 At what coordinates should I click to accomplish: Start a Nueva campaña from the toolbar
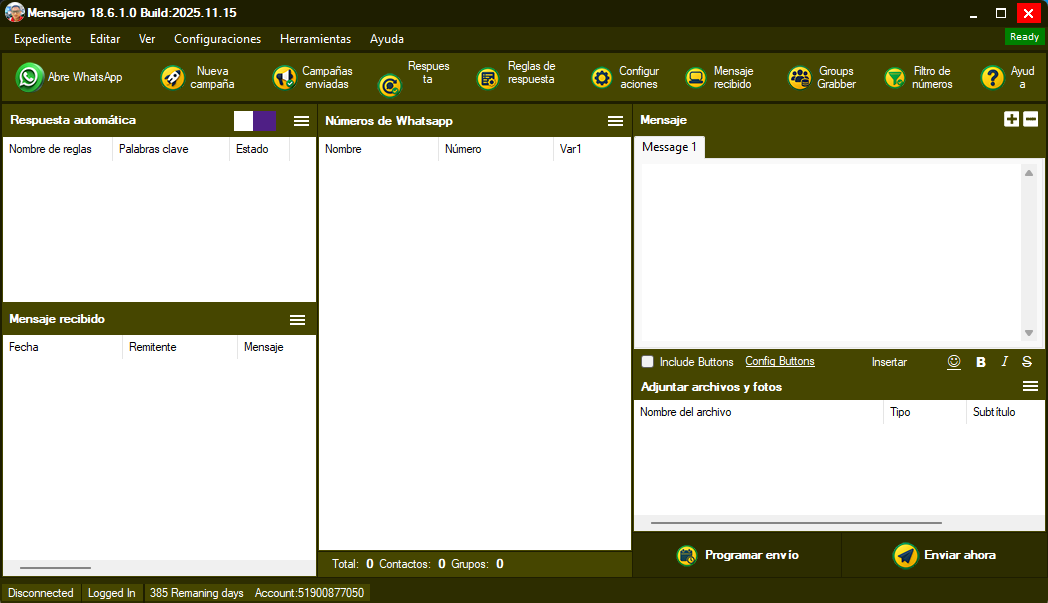tap(172, 76)
